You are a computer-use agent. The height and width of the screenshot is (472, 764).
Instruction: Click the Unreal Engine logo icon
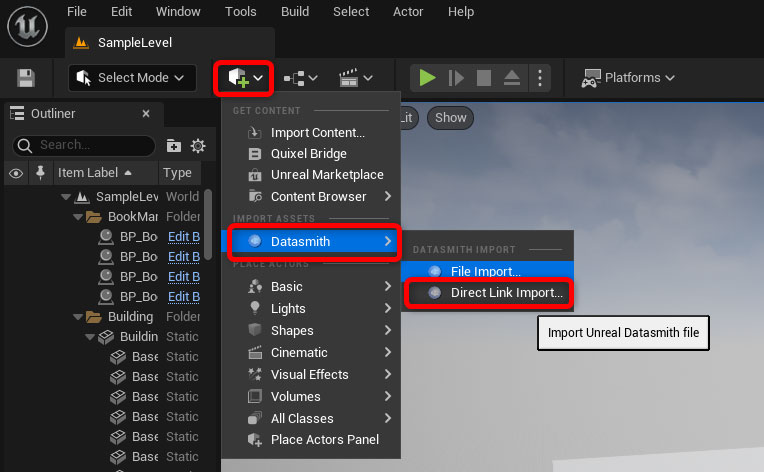coord(27,26)
